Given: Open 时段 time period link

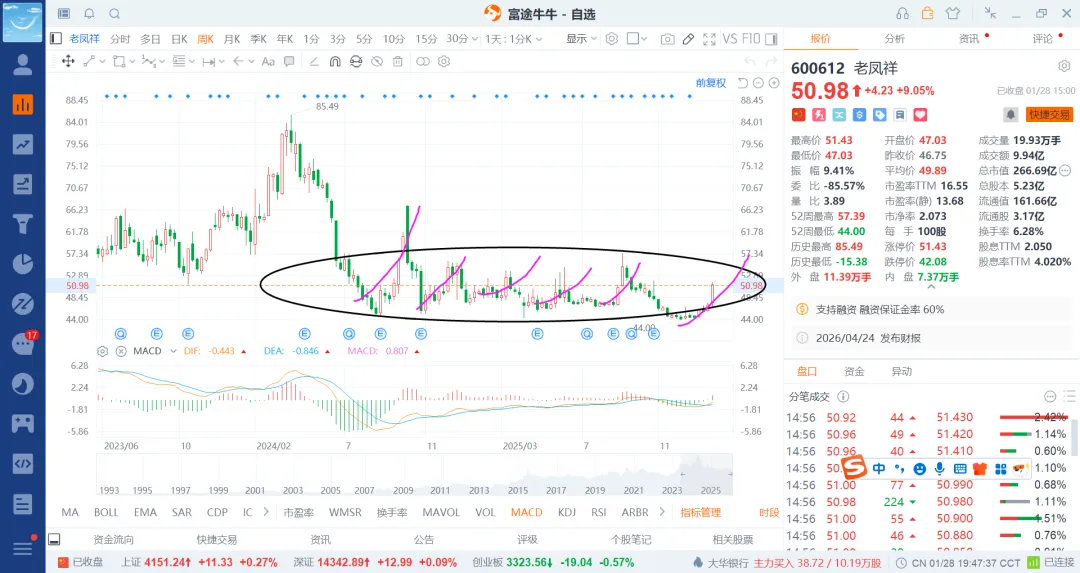Looking at the screenshot, I should tap(769, 512).
